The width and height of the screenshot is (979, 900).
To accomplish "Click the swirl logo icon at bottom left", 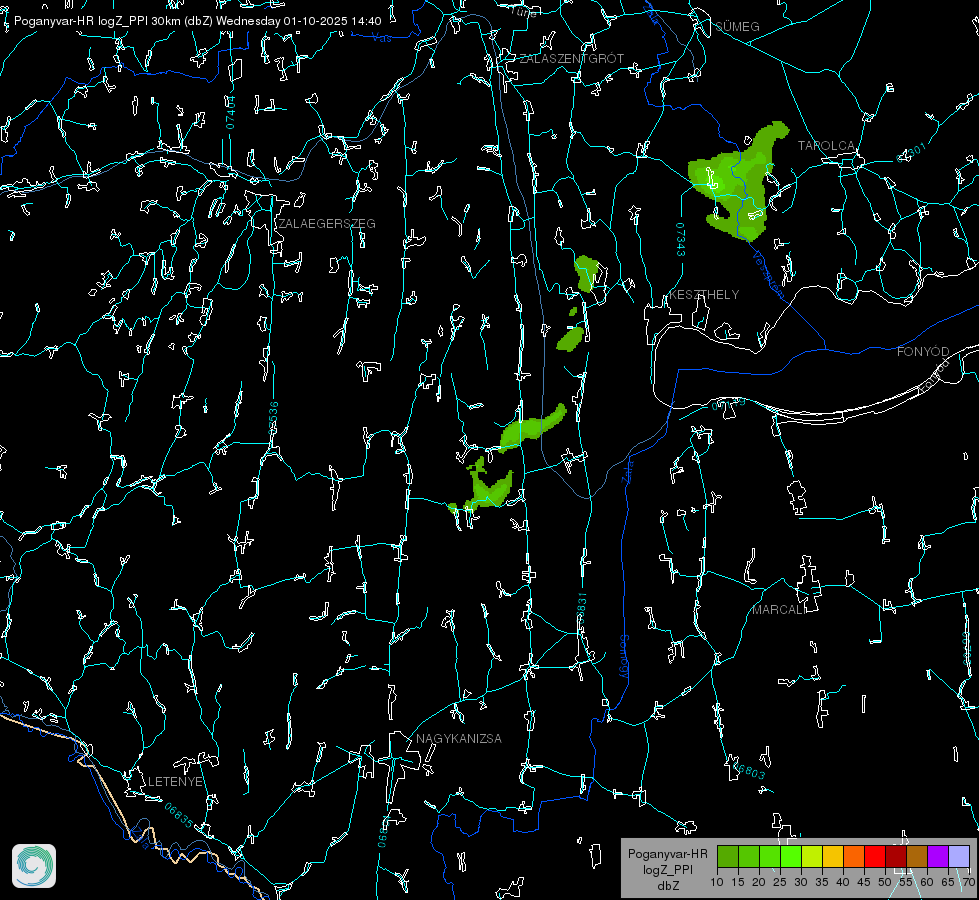I will (x=34, y=866).
